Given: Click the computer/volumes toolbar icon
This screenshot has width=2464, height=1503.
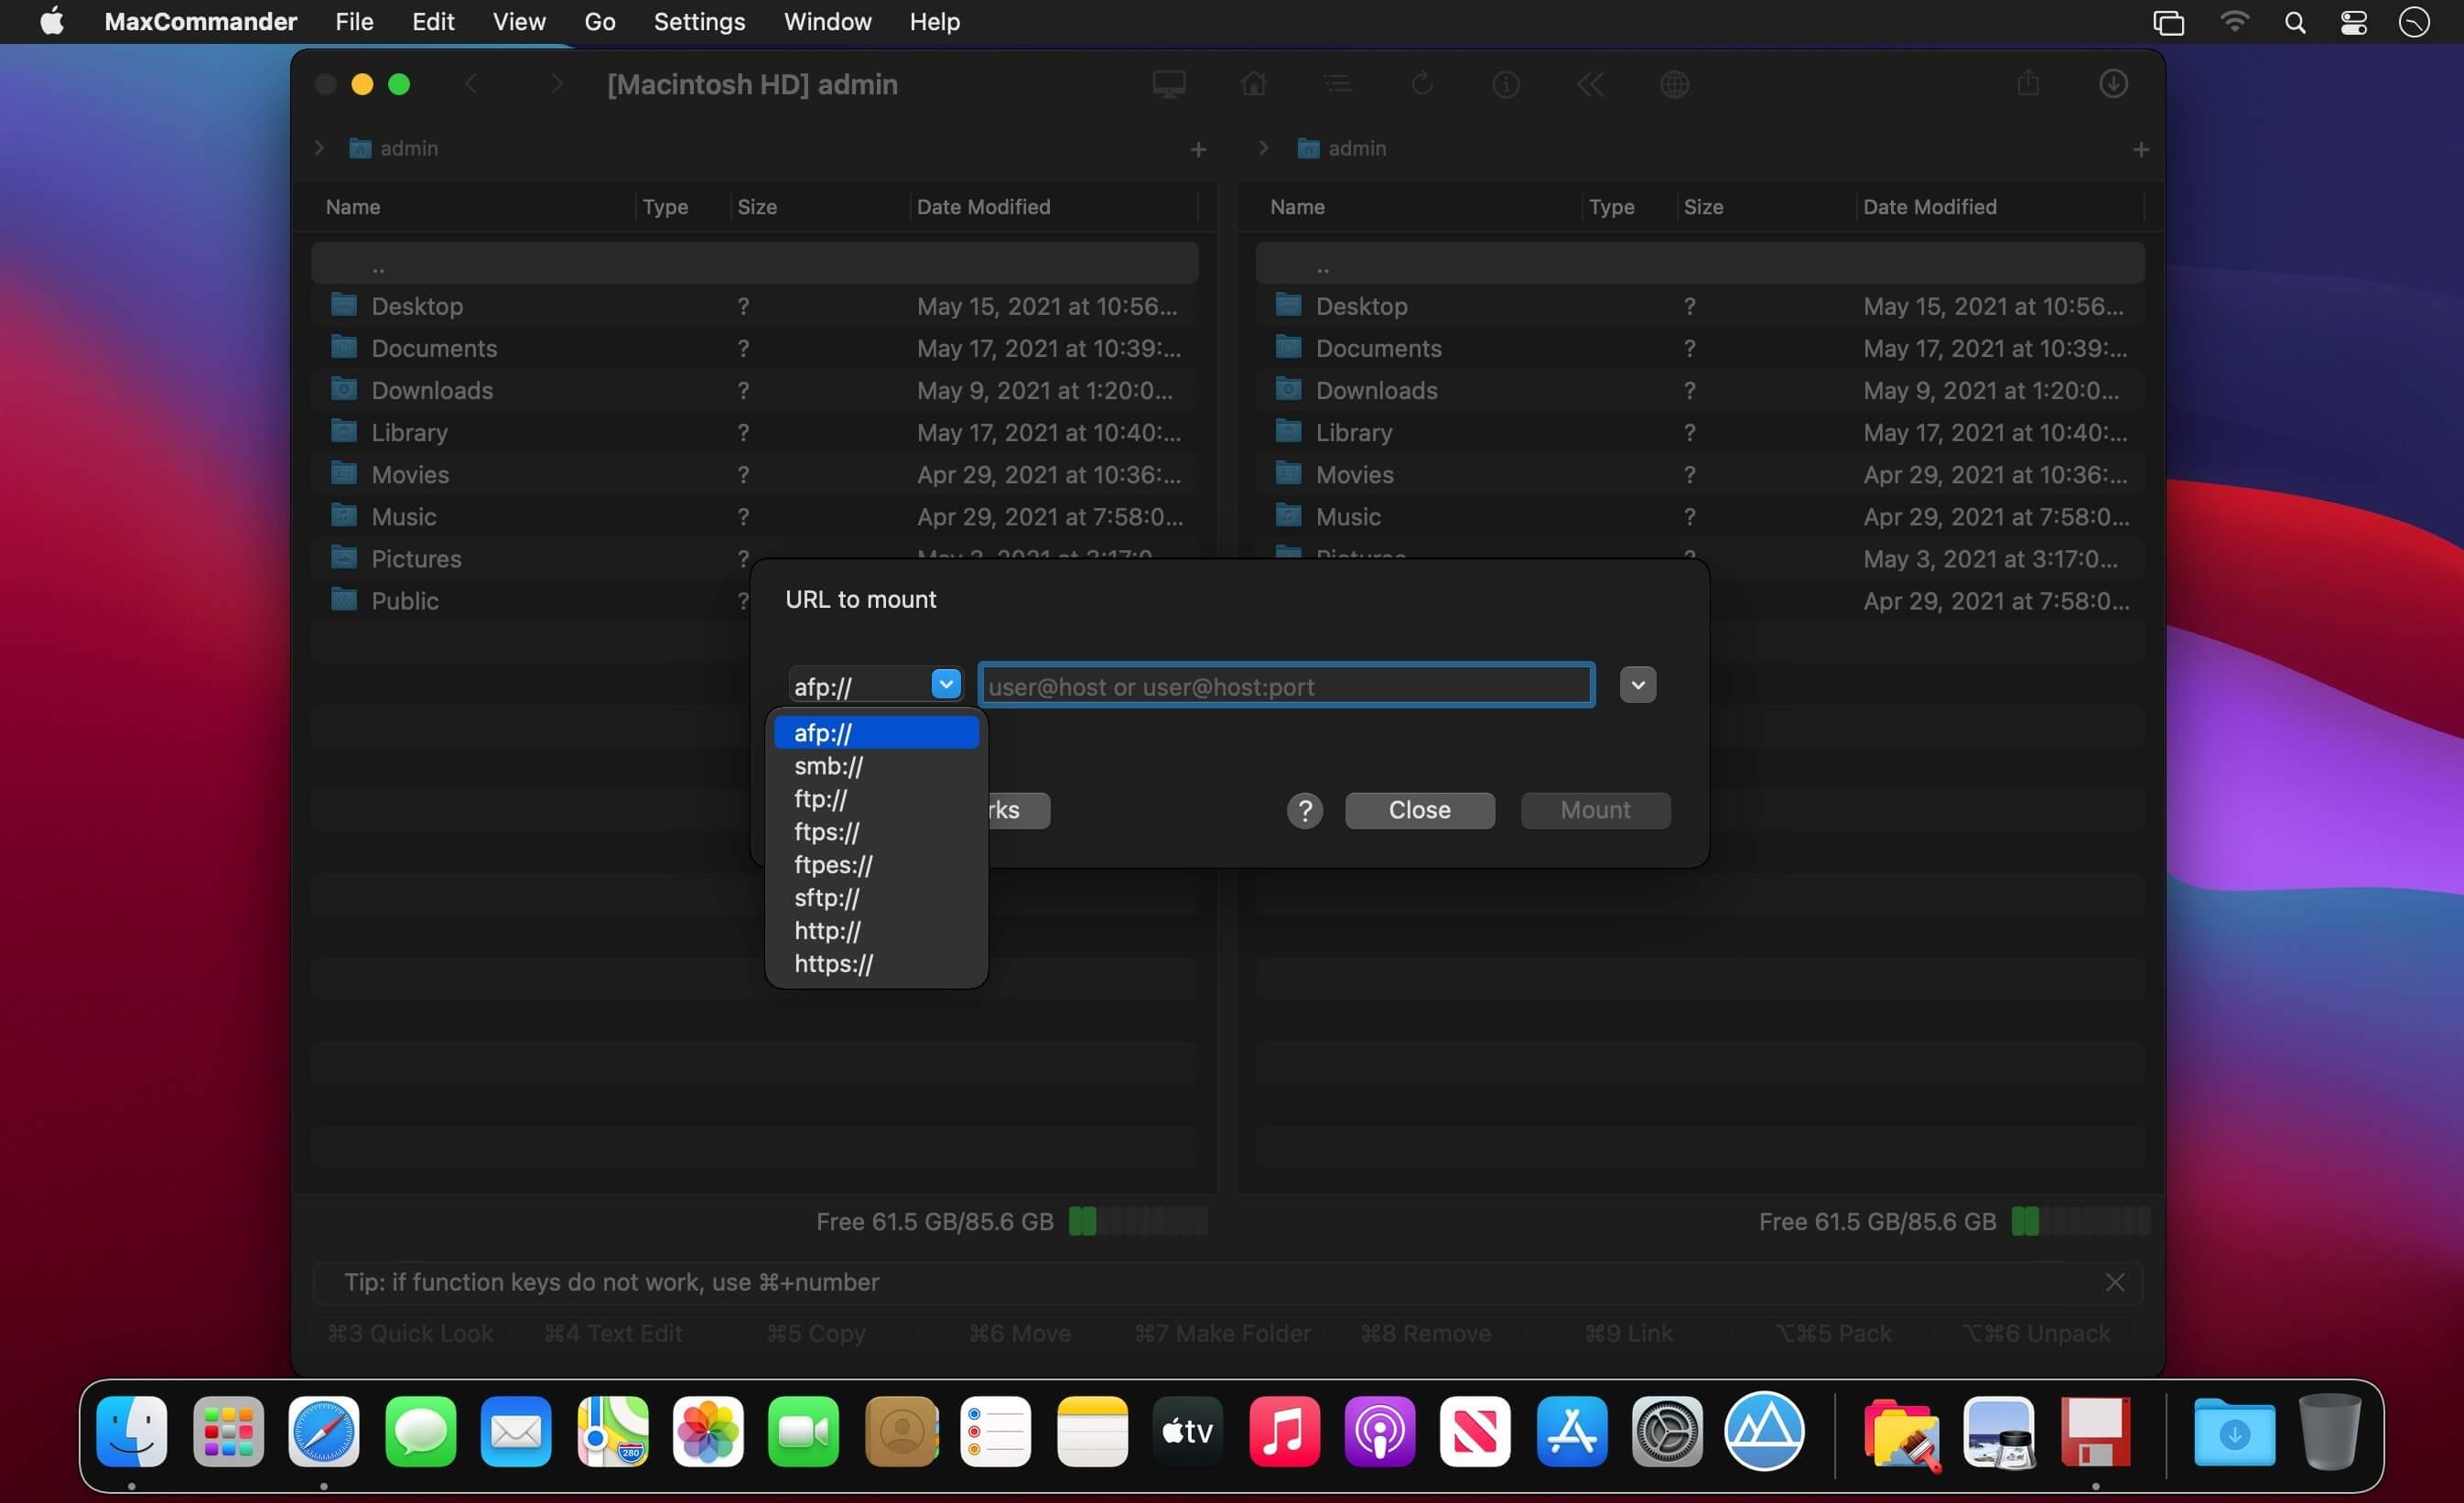Looking at the screenshot, I should tap(1168, 84).
